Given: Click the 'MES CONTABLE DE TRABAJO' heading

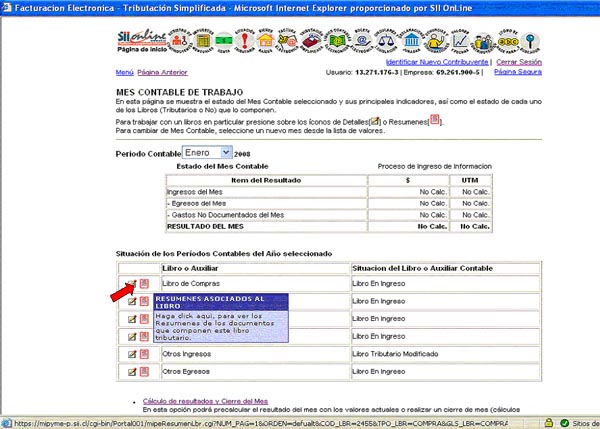Looking at the screenshot, I should (179, 92).
